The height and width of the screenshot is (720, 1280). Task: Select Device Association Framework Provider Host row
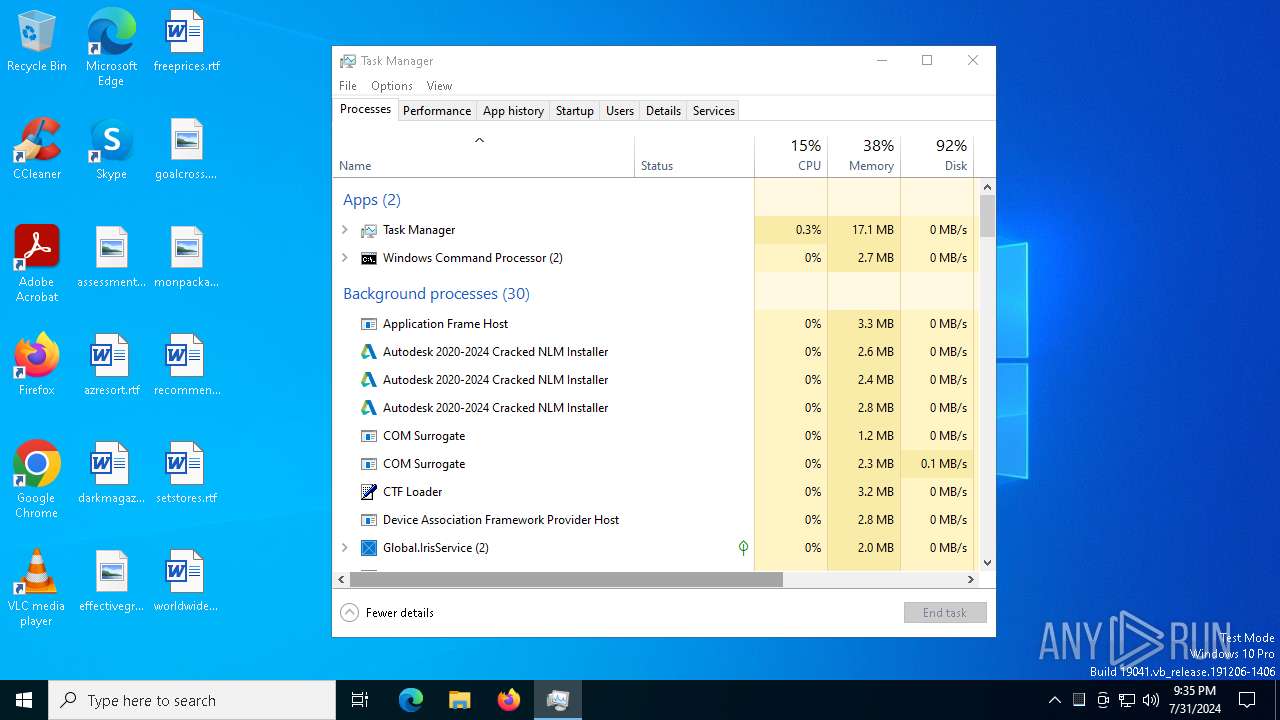[x=654, y=520]
